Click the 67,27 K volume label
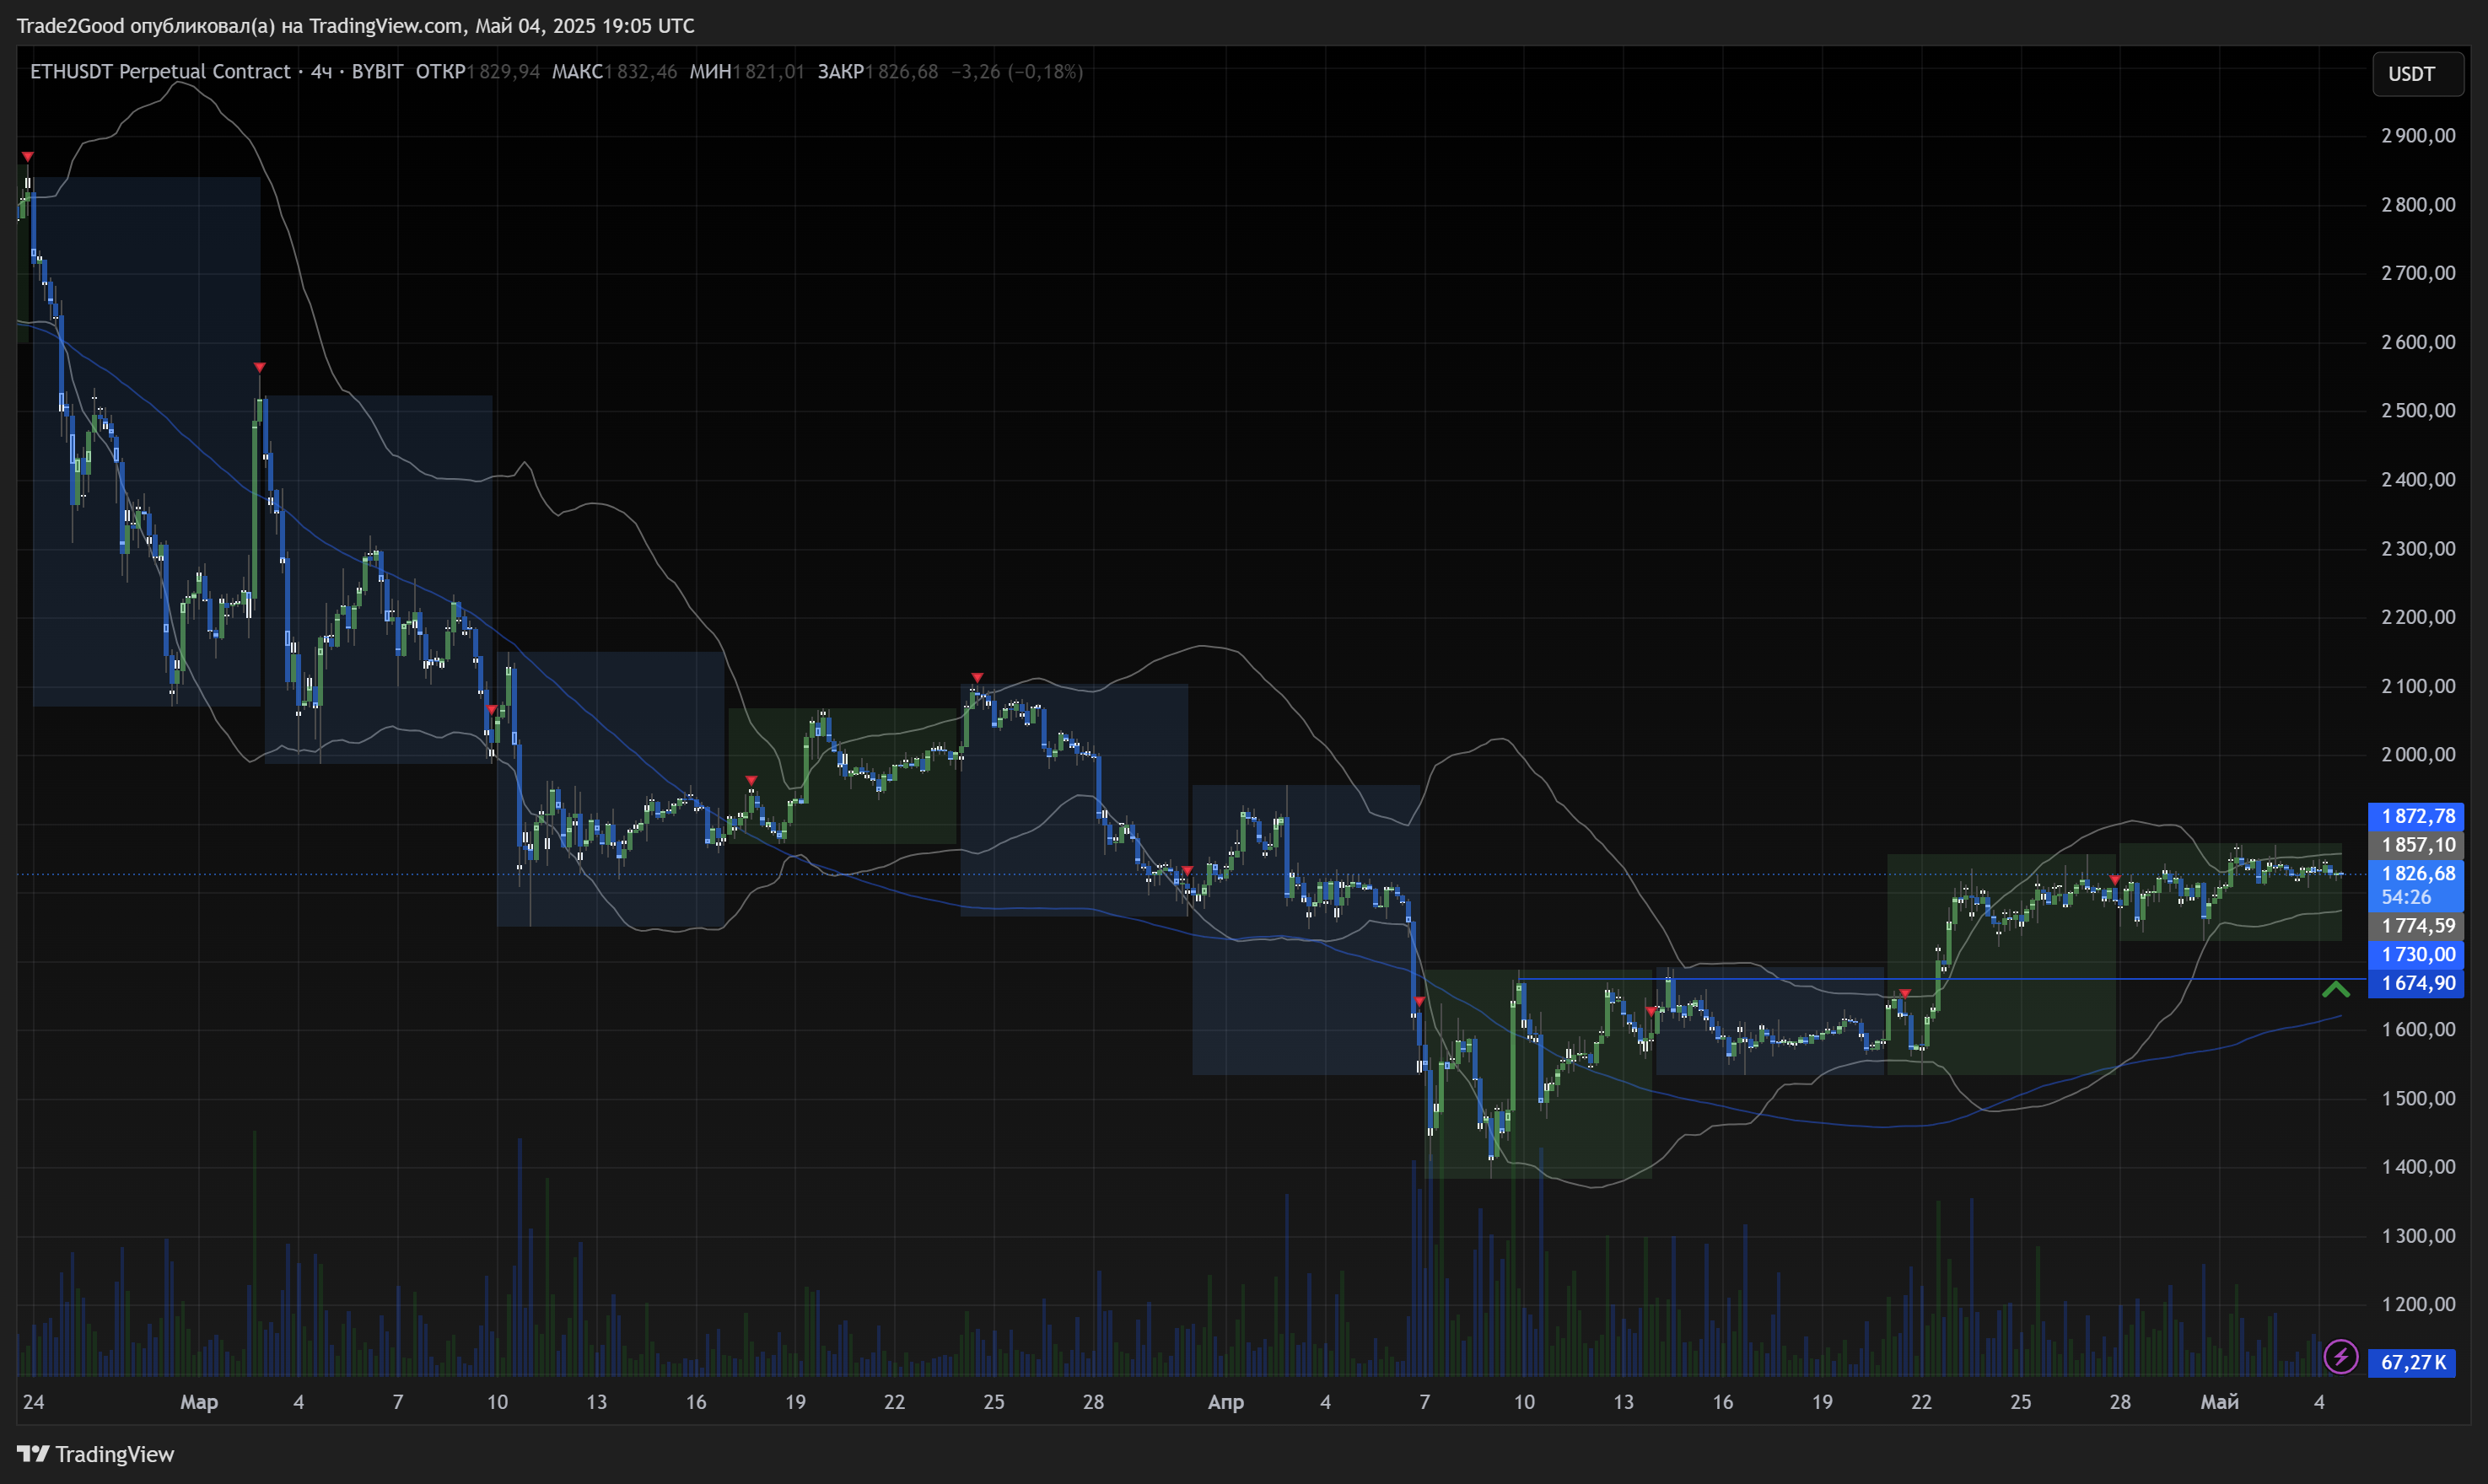 point(2411,1362)
